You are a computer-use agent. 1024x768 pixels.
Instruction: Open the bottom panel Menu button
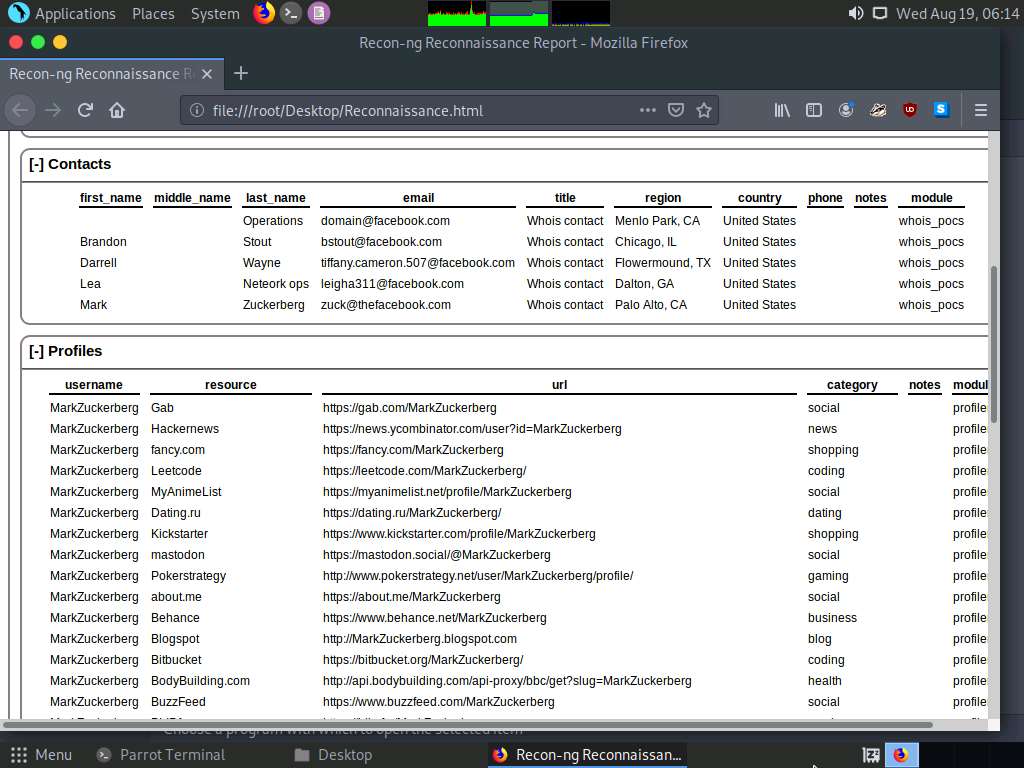coord(41,755)
